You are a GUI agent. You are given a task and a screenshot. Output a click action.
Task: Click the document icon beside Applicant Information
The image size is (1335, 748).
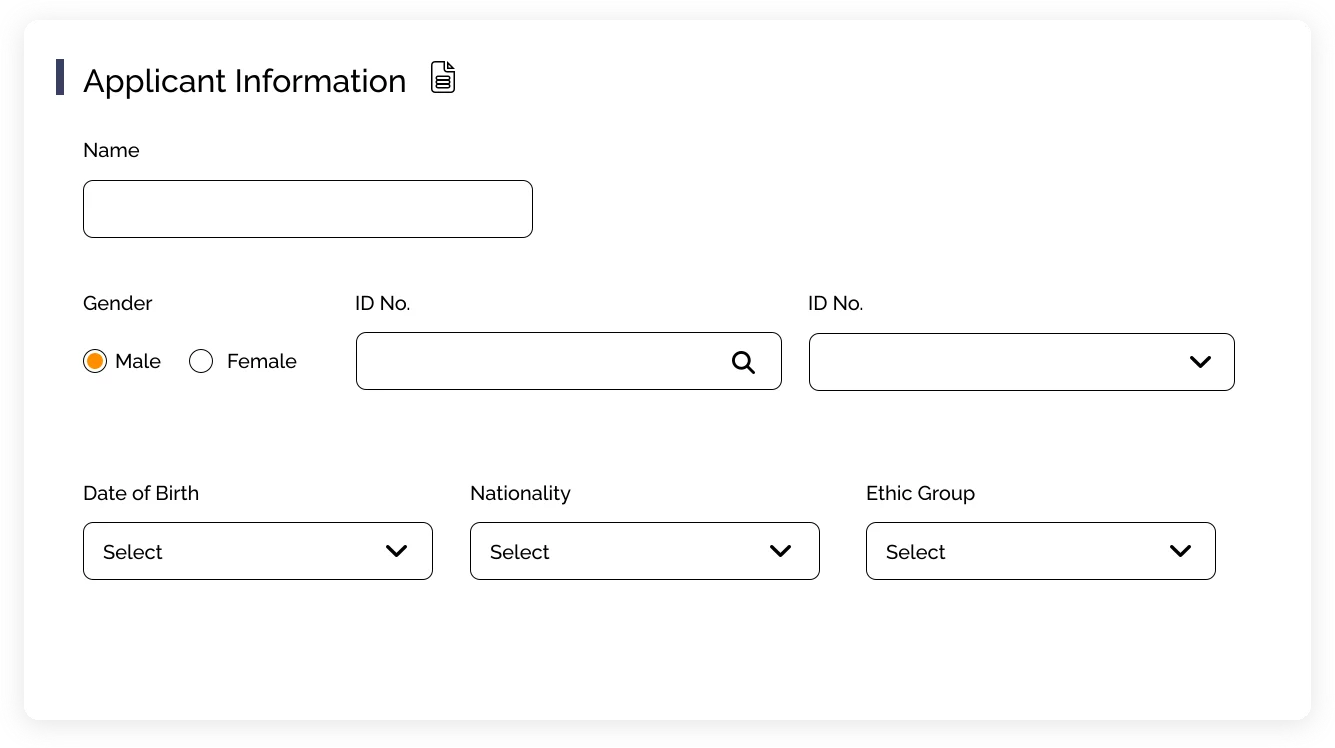point(443,77)
